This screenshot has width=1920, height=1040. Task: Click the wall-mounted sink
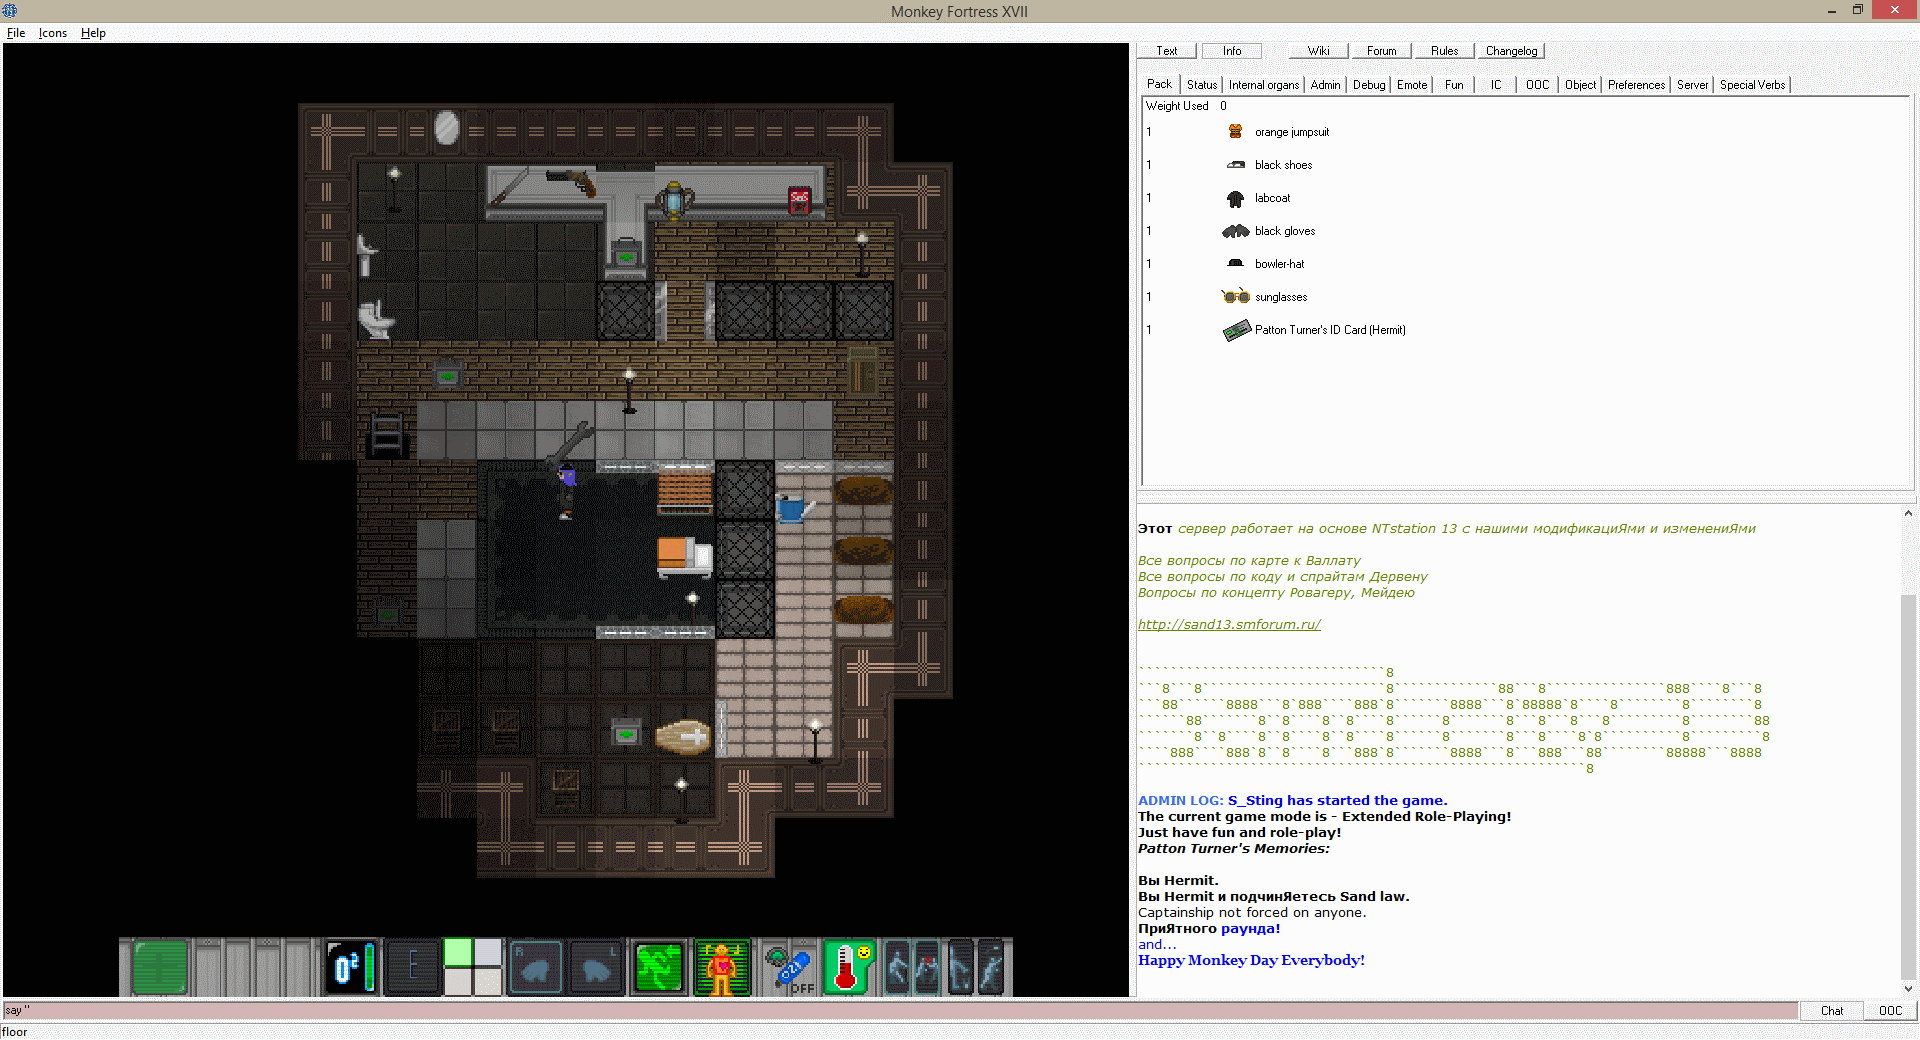(x=367, y=254)
